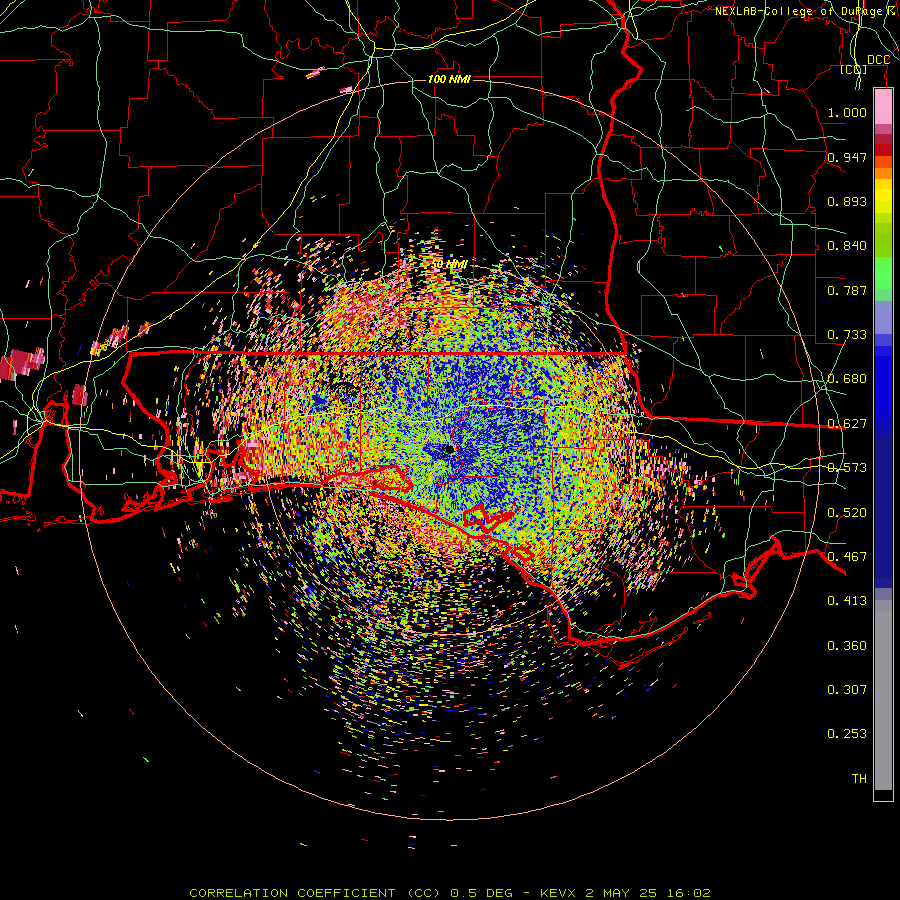Select the 0.360 scale value
The height and width of the screenshot is (900, 900).
(847, 646)
